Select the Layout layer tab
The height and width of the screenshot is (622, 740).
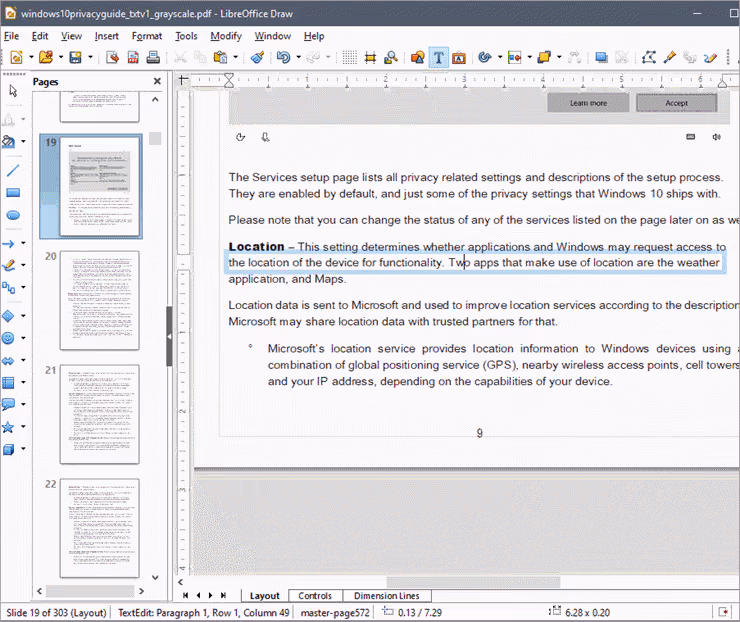tap(264, 596)
